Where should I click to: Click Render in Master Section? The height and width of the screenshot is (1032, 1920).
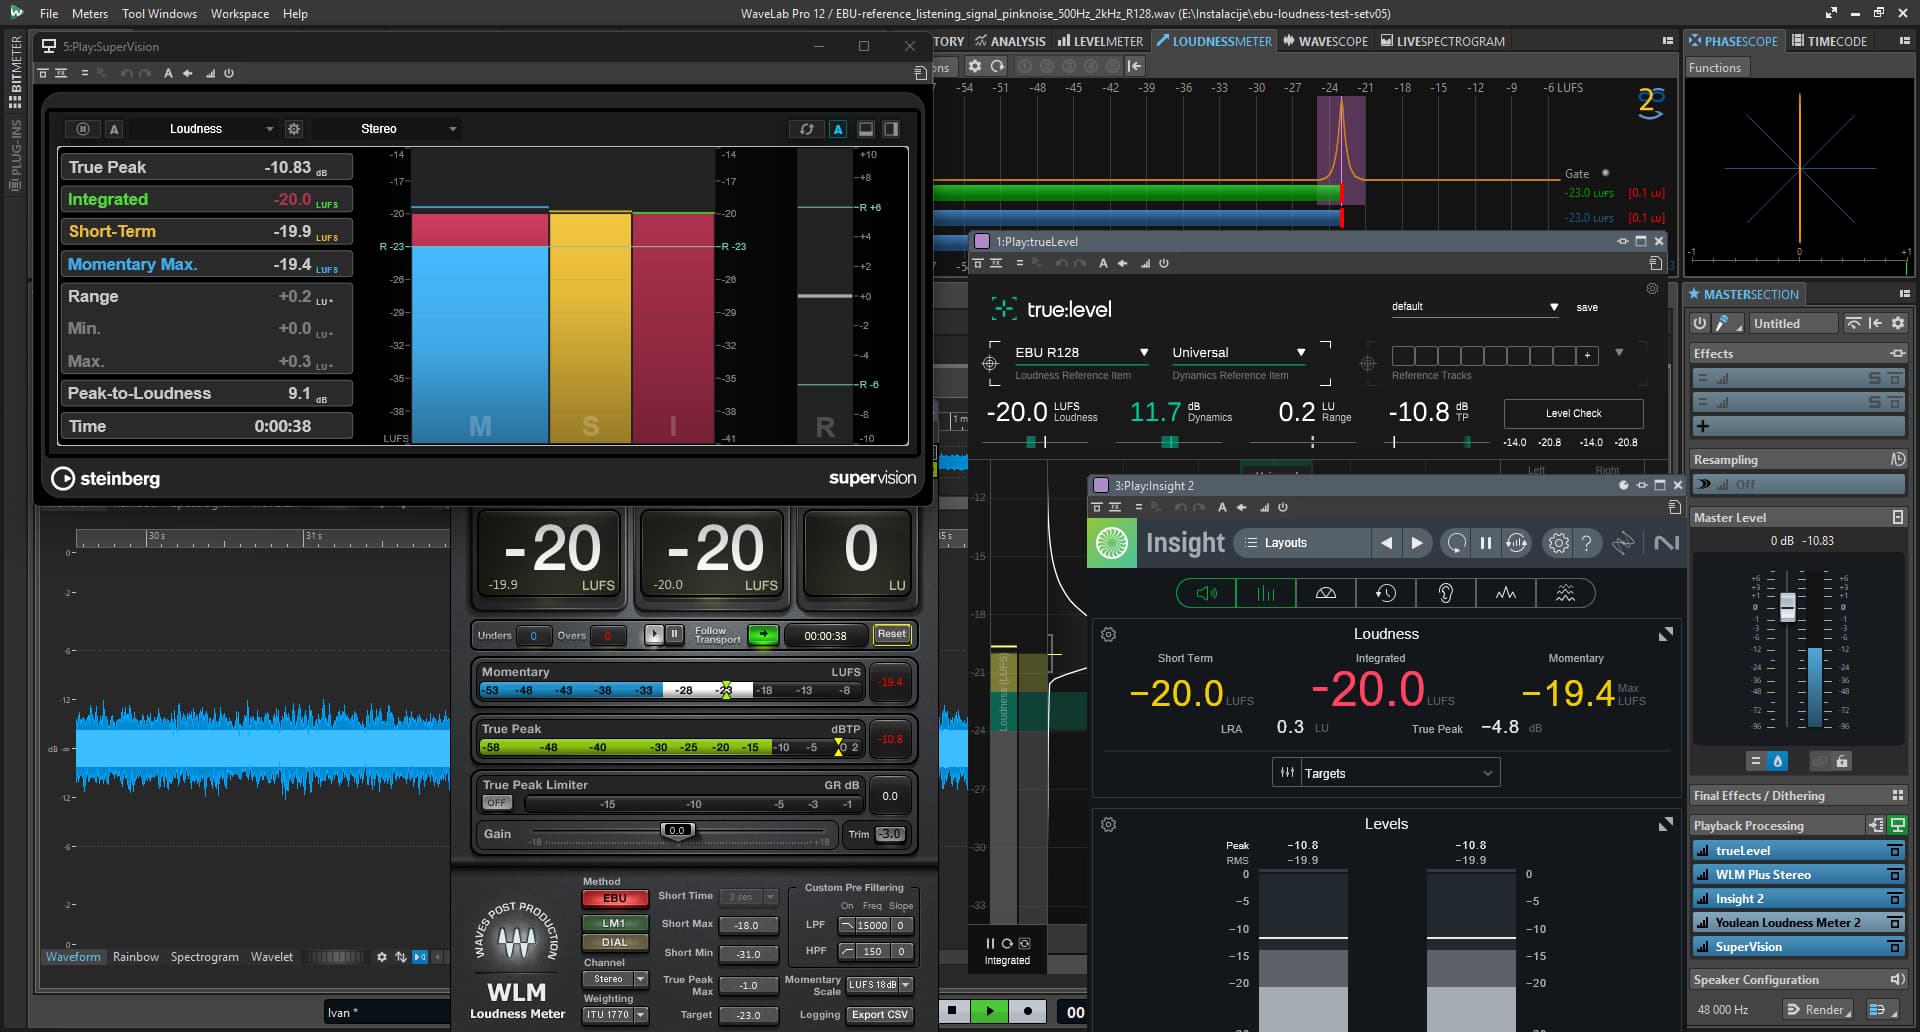tap(1818, 1009)
